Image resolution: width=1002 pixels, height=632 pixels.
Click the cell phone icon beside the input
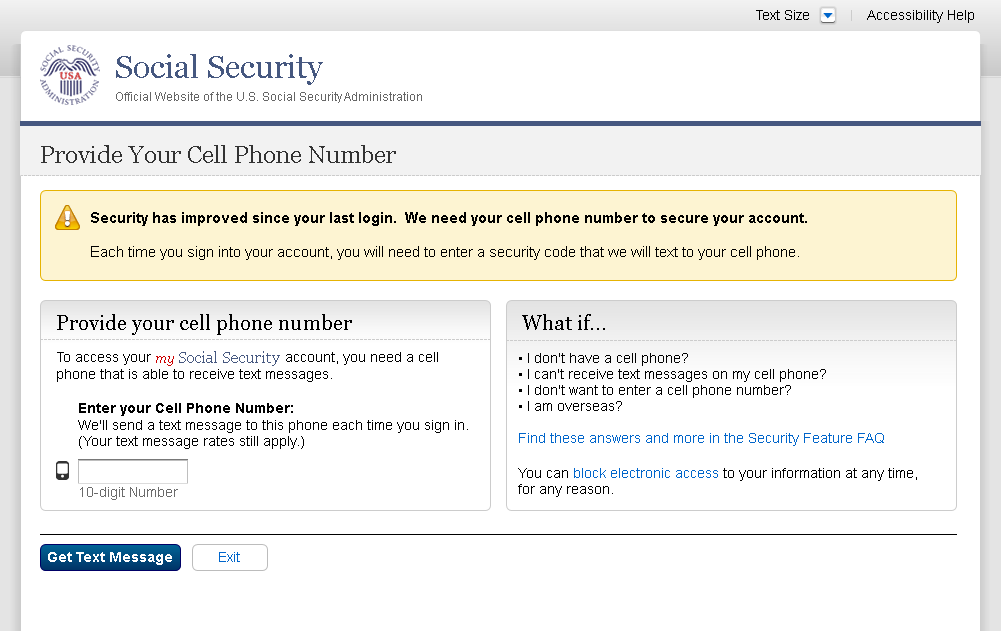point(63,471)
